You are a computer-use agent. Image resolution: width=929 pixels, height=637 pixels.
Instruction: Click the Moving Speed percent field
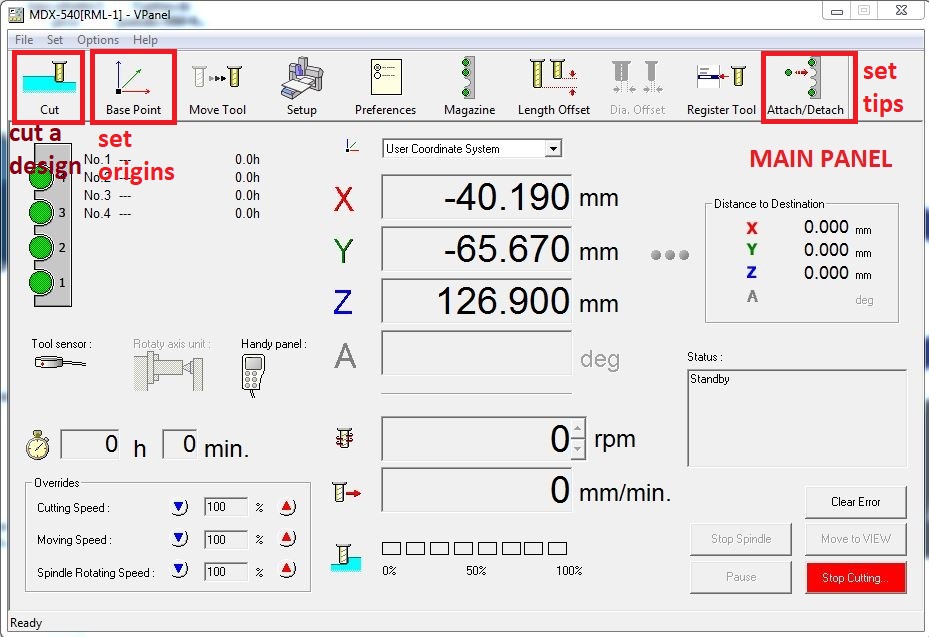226,539
